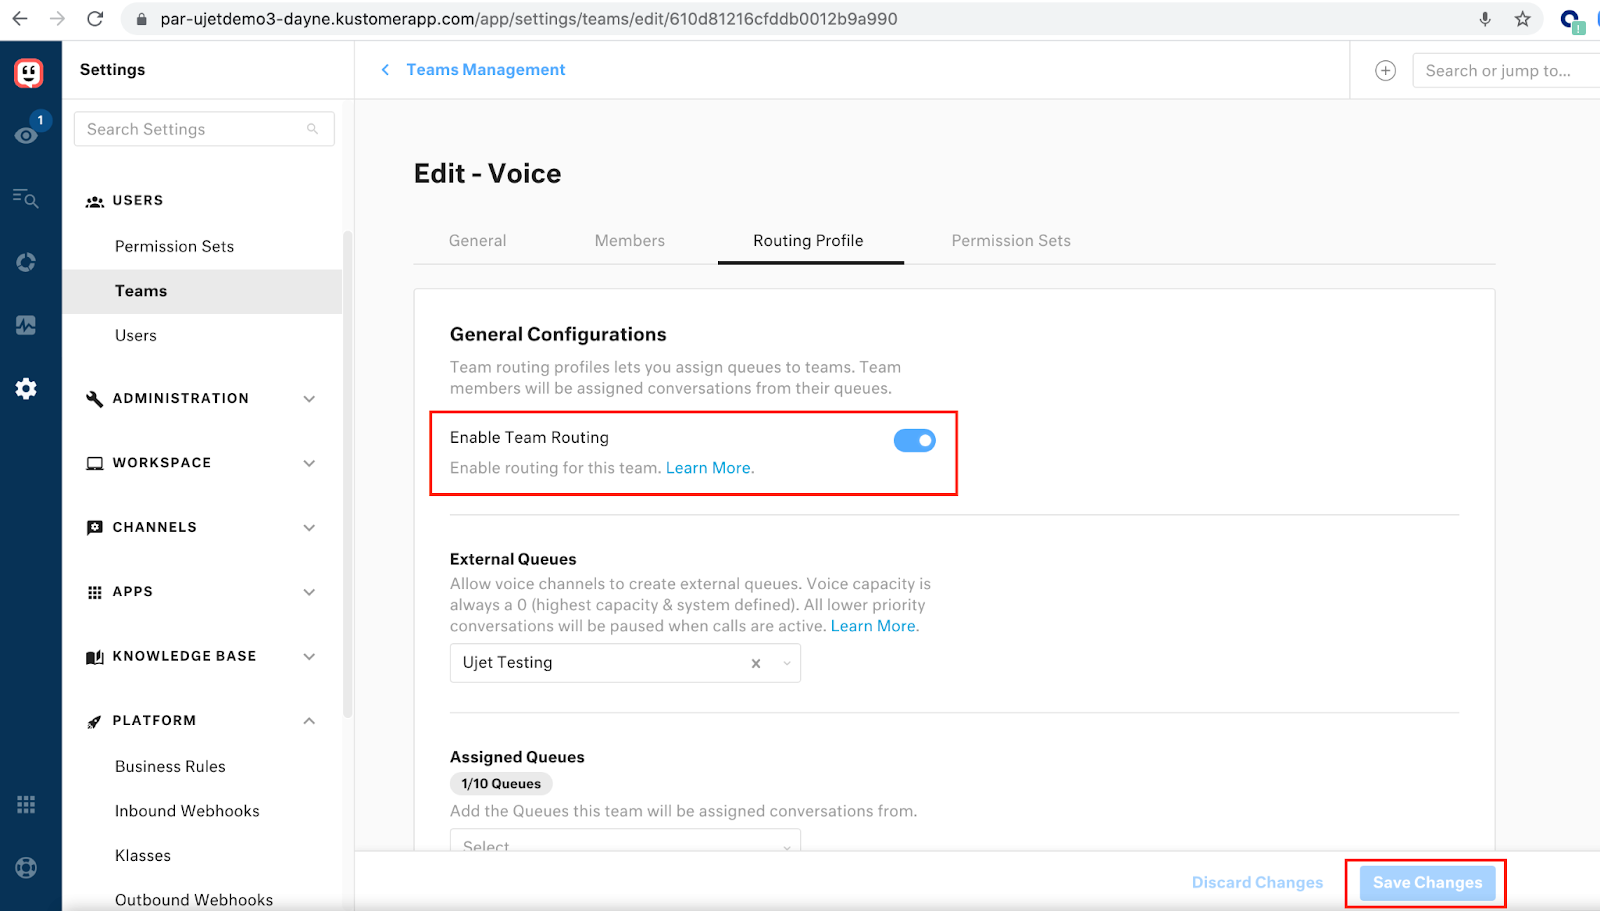Open the Channels settings section

click(x=155, y=527)
